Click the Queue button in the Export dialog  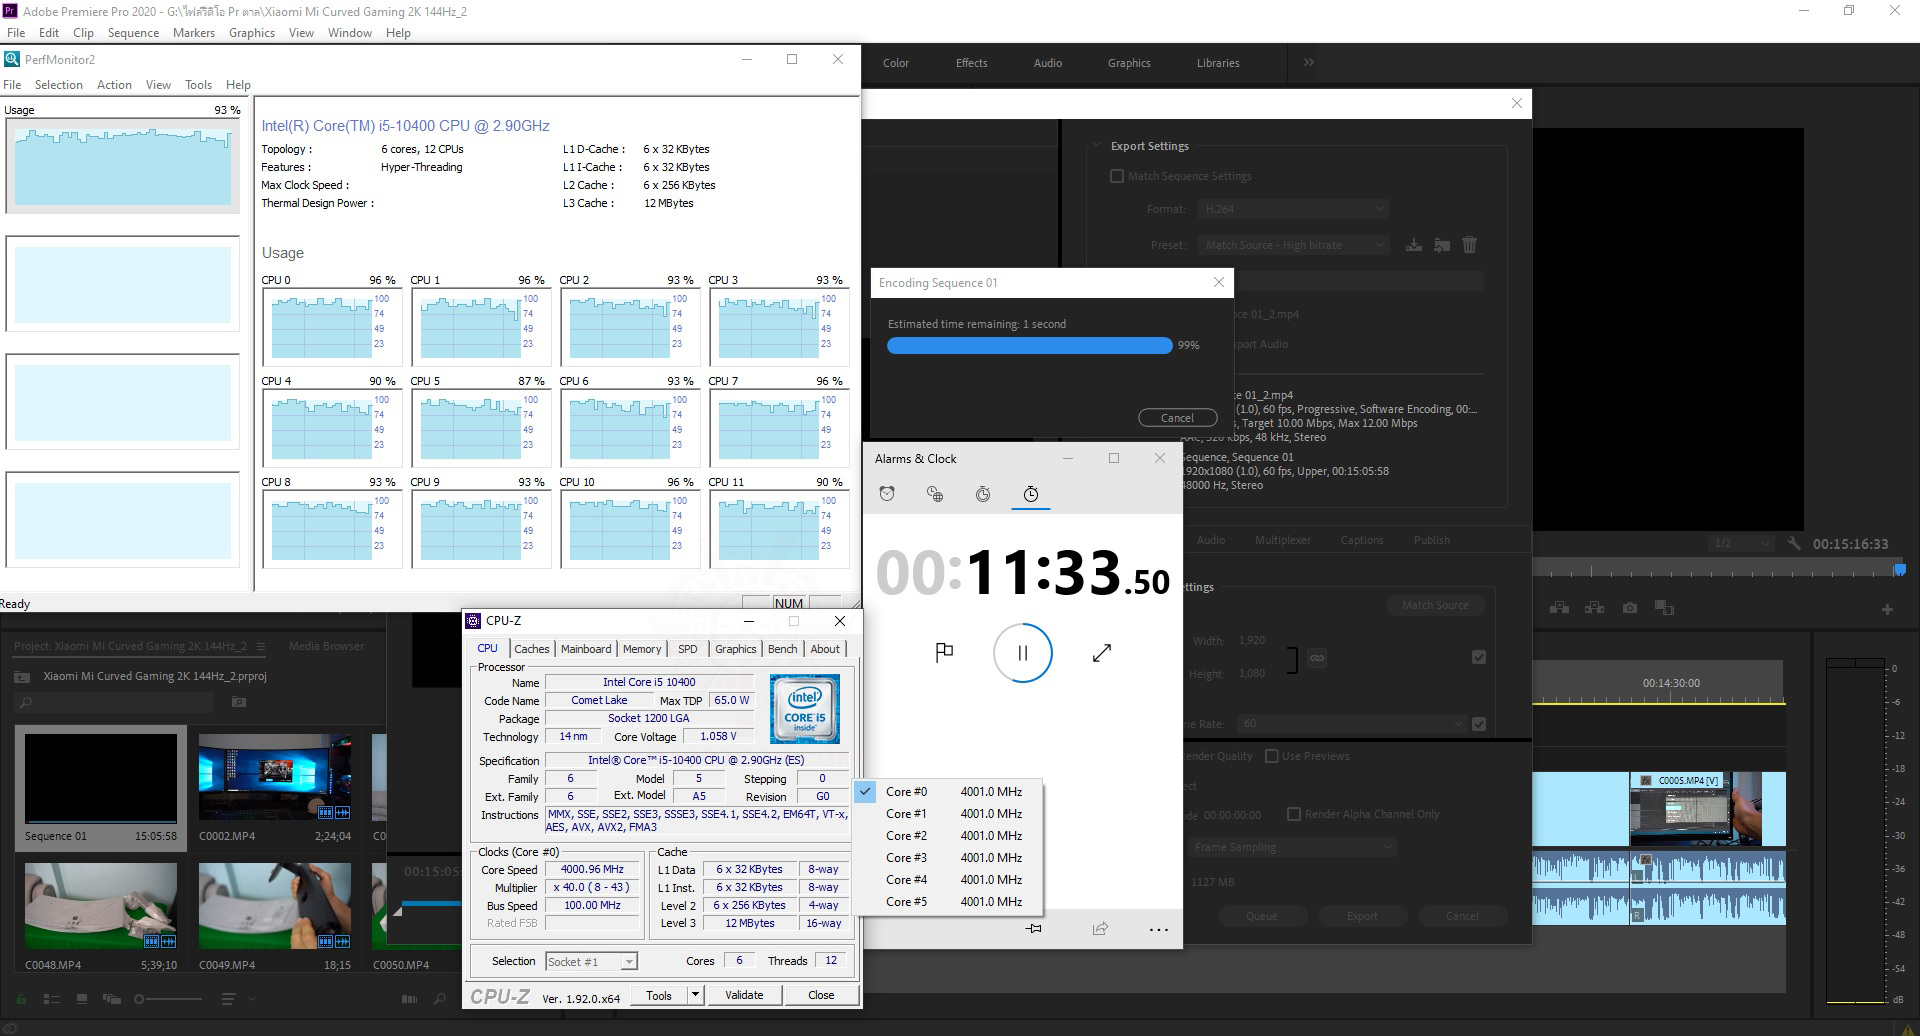click(1262, 916)
